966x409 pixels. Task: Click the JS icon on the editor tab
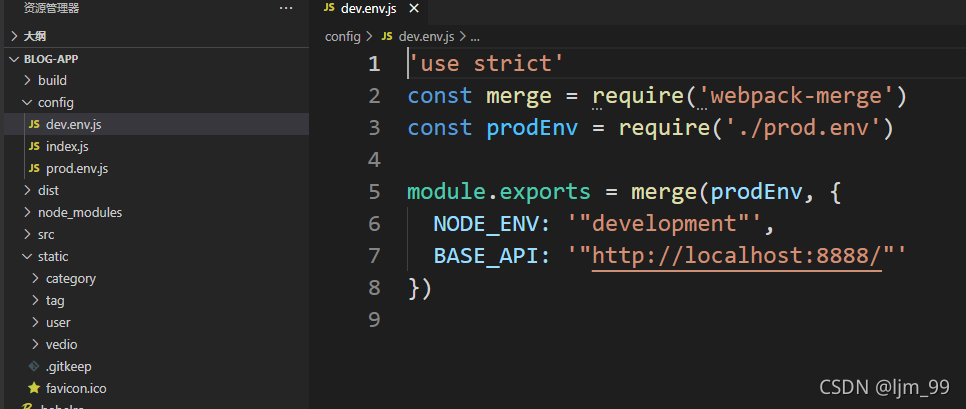329,8
